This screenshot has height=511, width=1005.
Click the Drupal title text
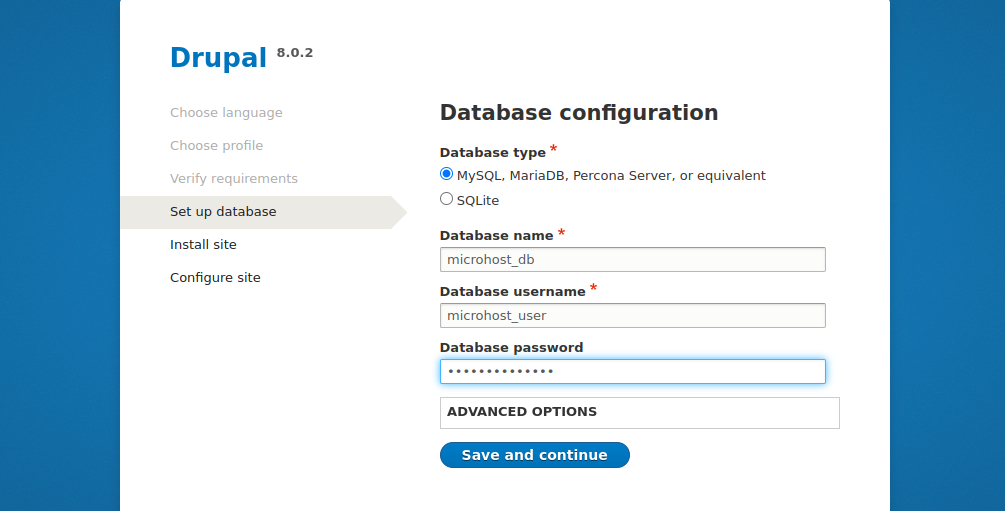[x=218, y=58]
